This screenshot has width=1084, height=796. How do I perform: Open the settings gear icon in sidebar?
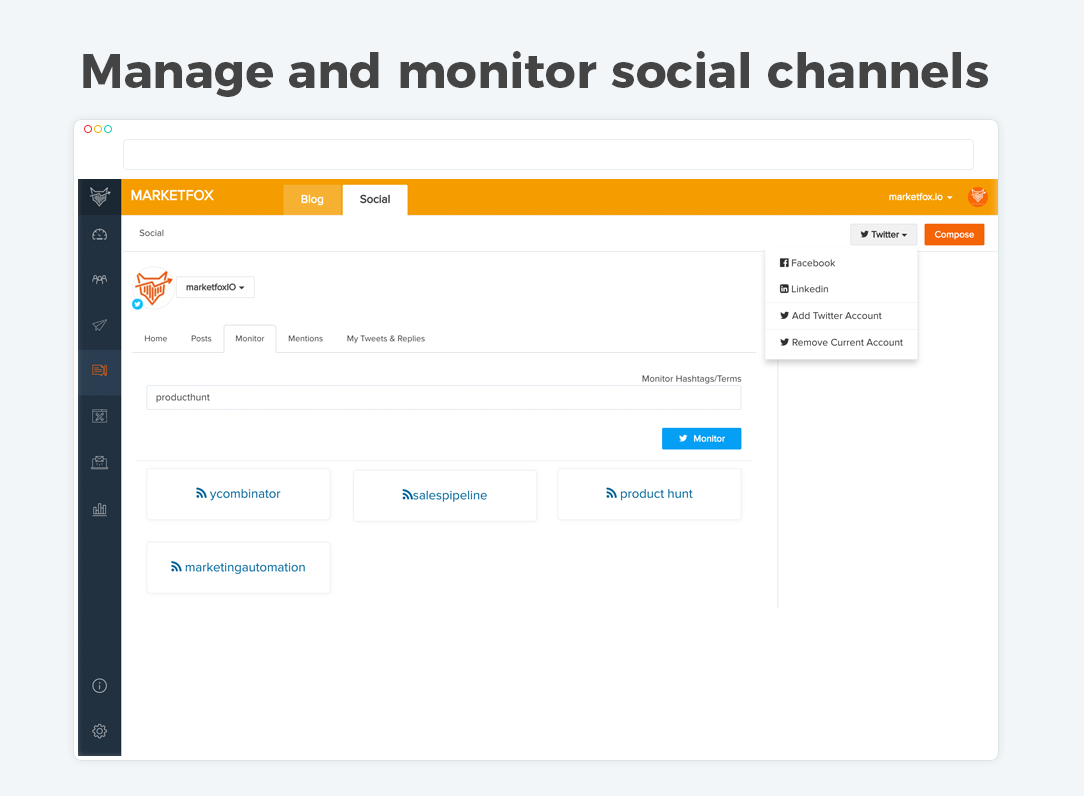point(100,731)
